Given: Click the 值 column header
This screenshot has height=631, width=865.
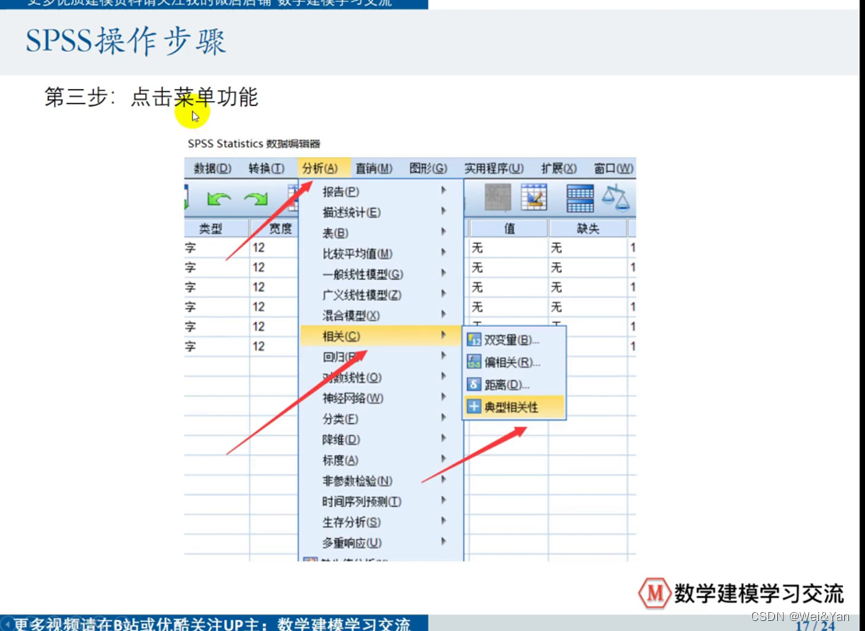Looking at the screenshot, I should coord(509,228).
